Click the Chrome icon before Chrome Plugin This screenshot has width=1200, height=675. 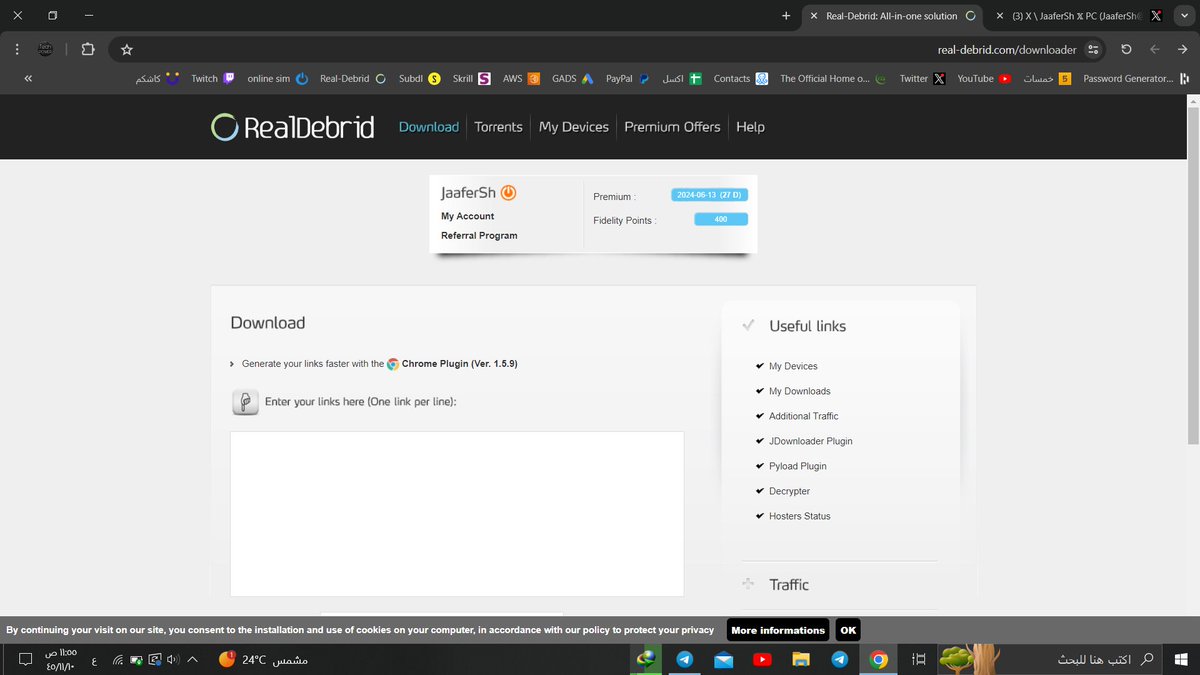pos(393,364)
